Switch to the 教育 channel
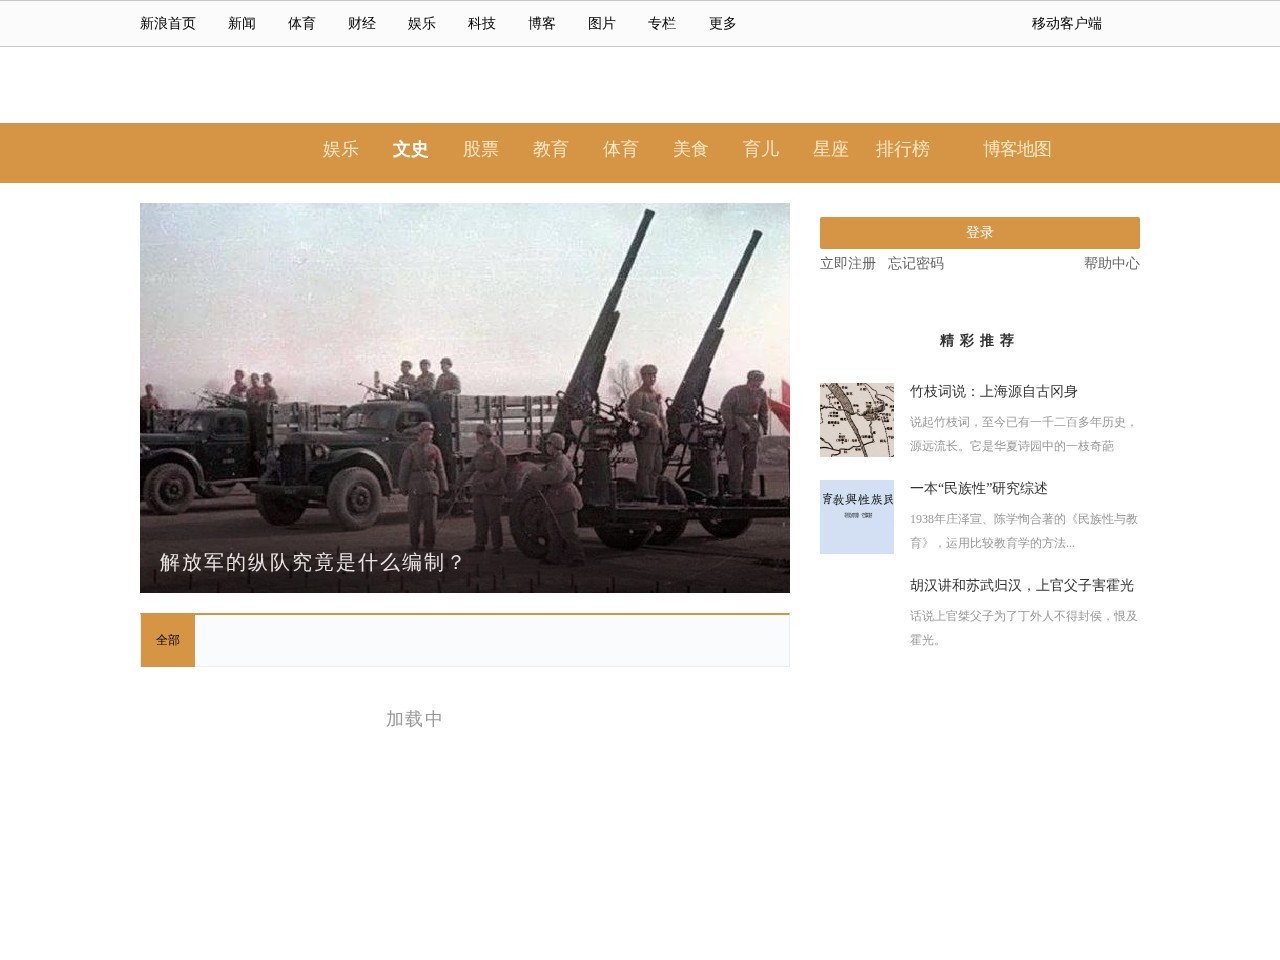The image size is (1280, 960). (551, 150)
